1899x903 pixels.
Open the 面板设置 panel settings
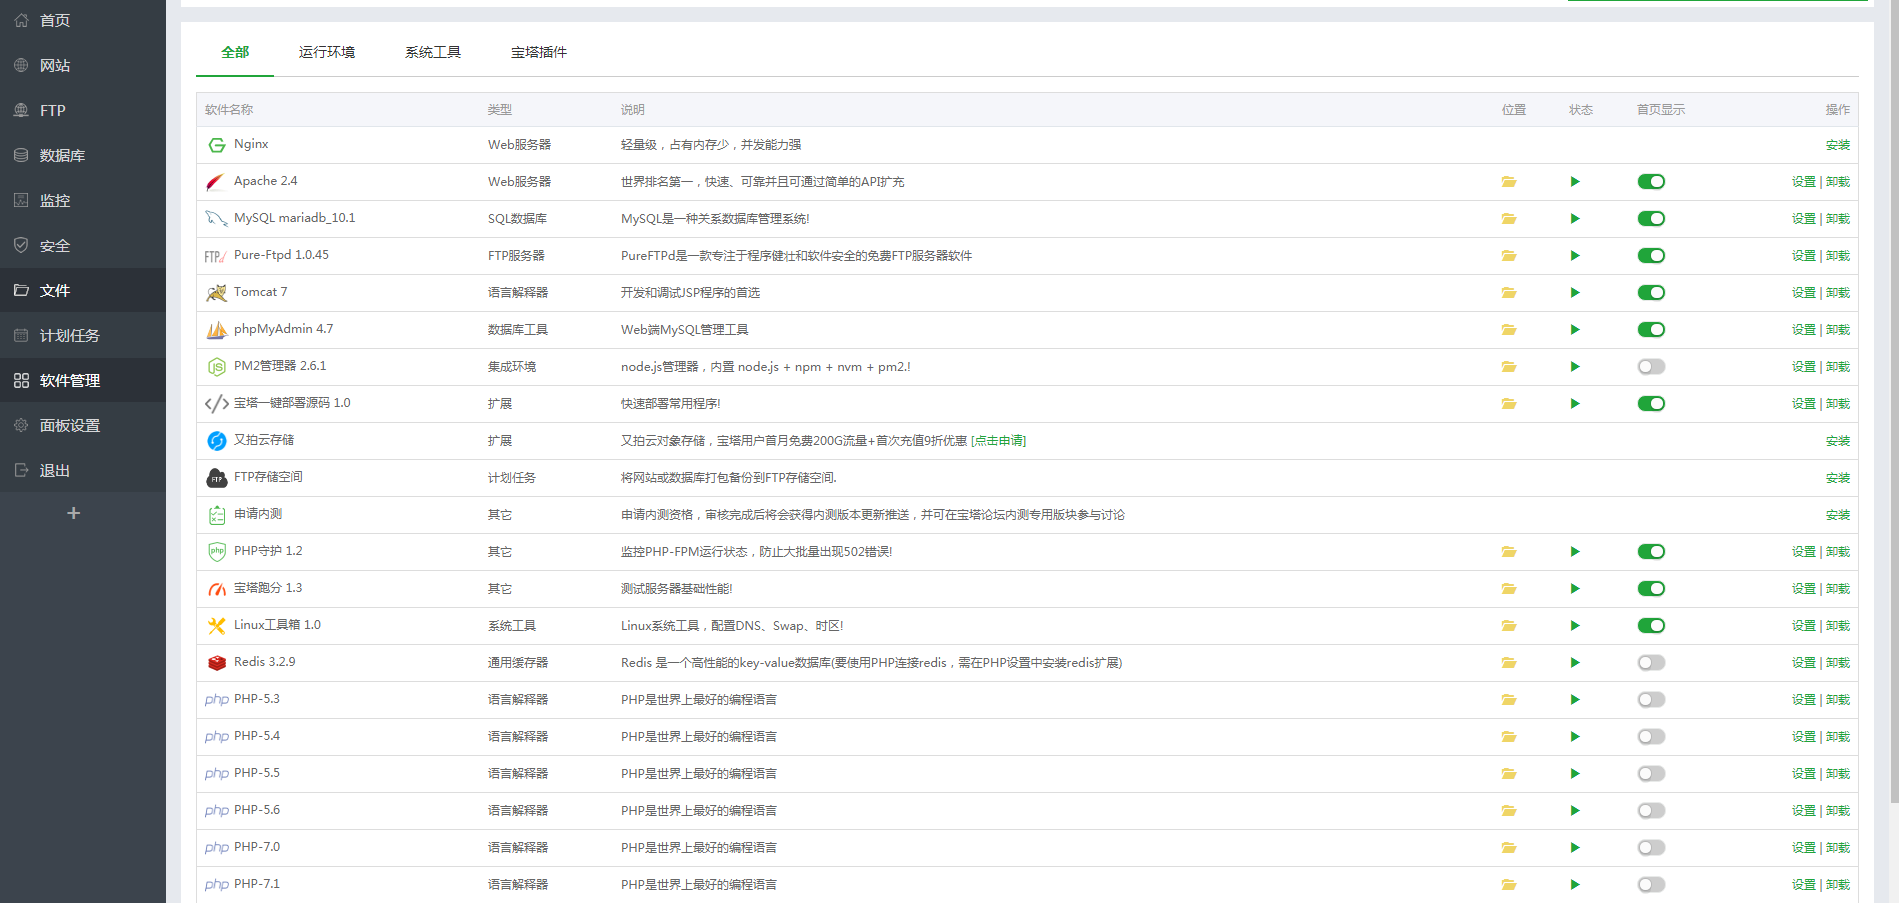click(83, 425)
